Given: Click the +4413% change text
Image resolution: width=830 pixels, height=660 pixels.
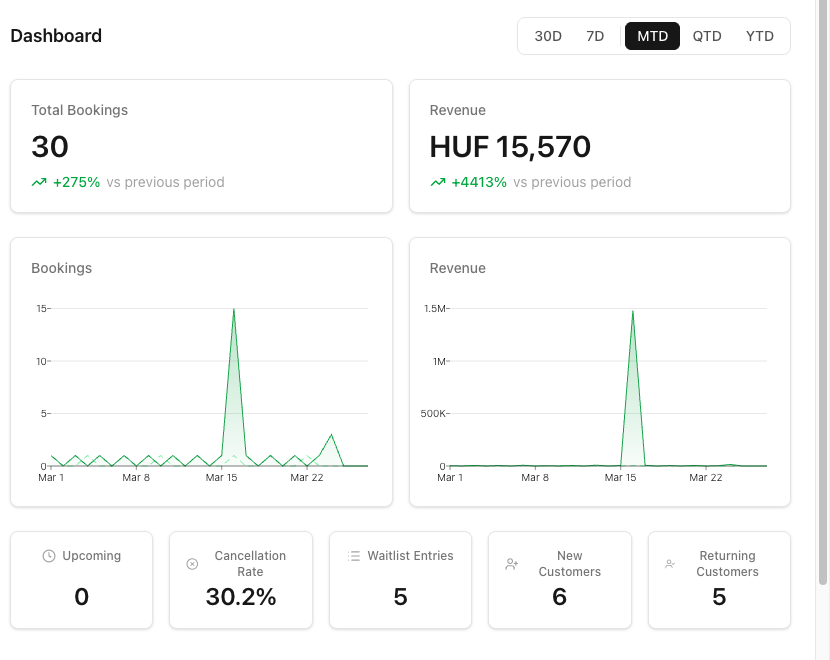Looking at the screenshot, I should pos(479,182).
